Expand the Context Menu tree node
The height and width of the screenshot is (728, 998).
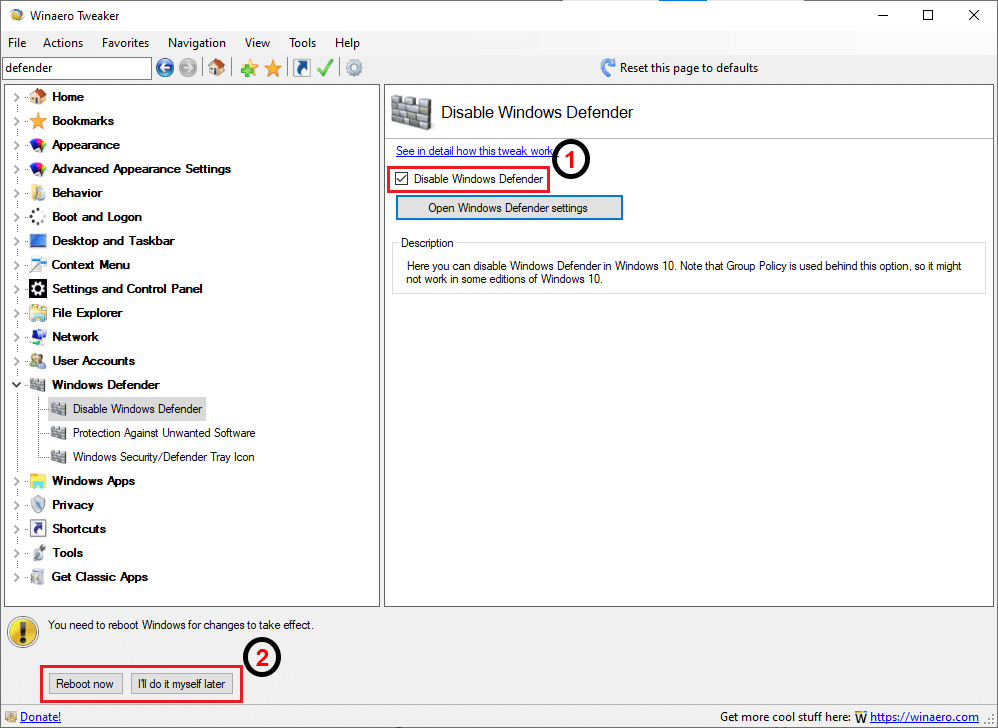pos(17,265)
